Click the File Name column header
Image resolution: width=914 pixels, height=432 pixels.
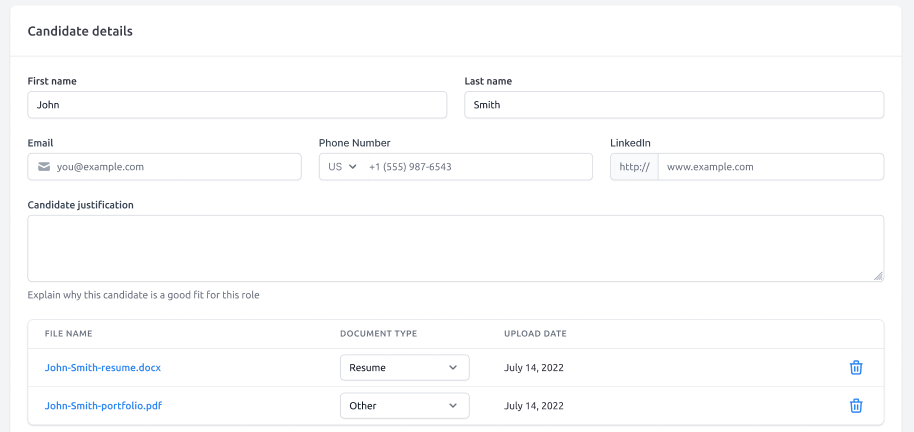point(69,333)
